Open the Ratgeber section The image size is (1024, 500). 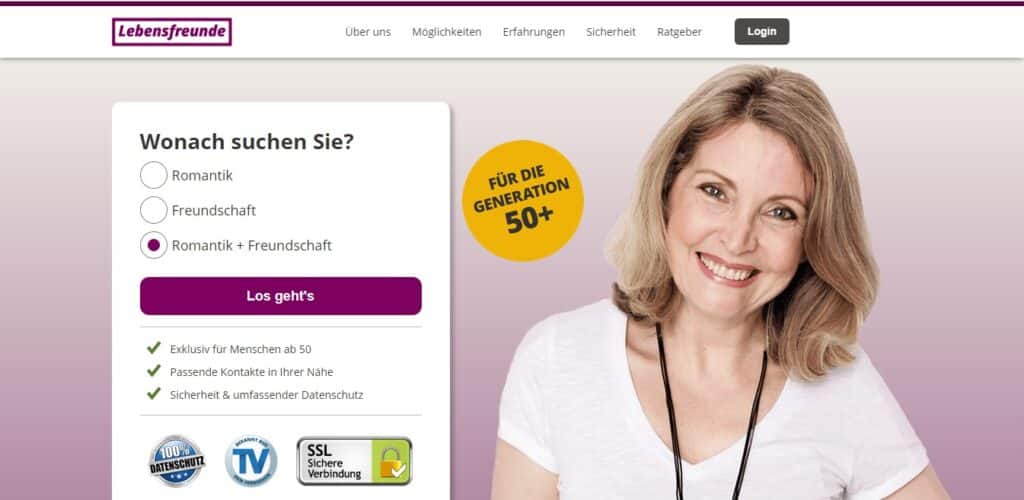[x=679, y=32]
